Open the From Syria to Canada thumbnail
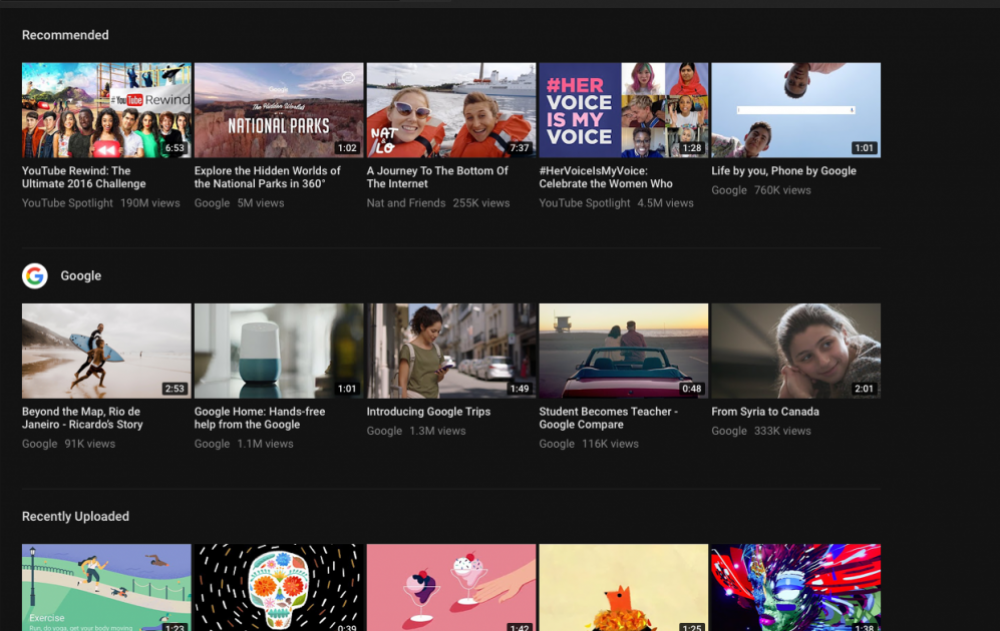 pos(796,351)
